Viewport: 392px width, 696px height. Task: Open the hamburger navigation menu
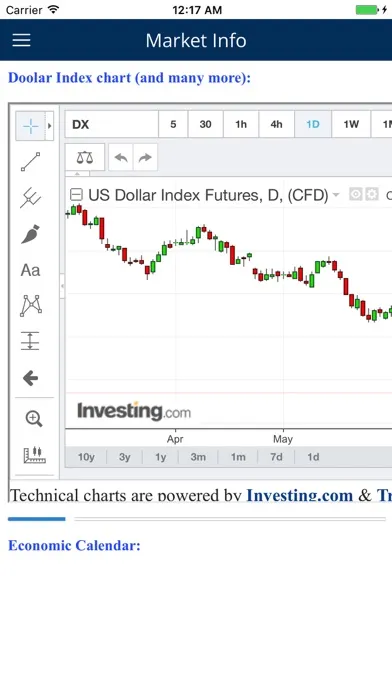point(21,40)
